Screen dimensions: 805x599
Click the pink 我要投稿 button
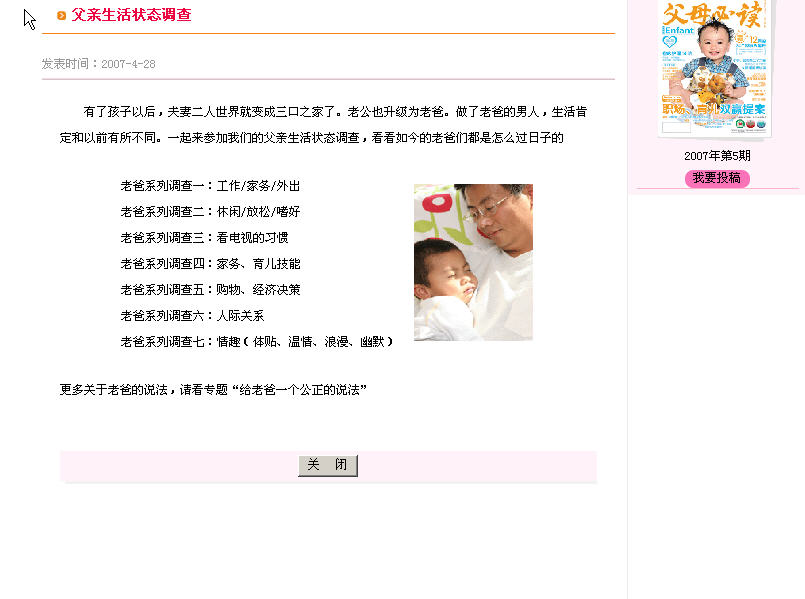(x=717, y=178)
